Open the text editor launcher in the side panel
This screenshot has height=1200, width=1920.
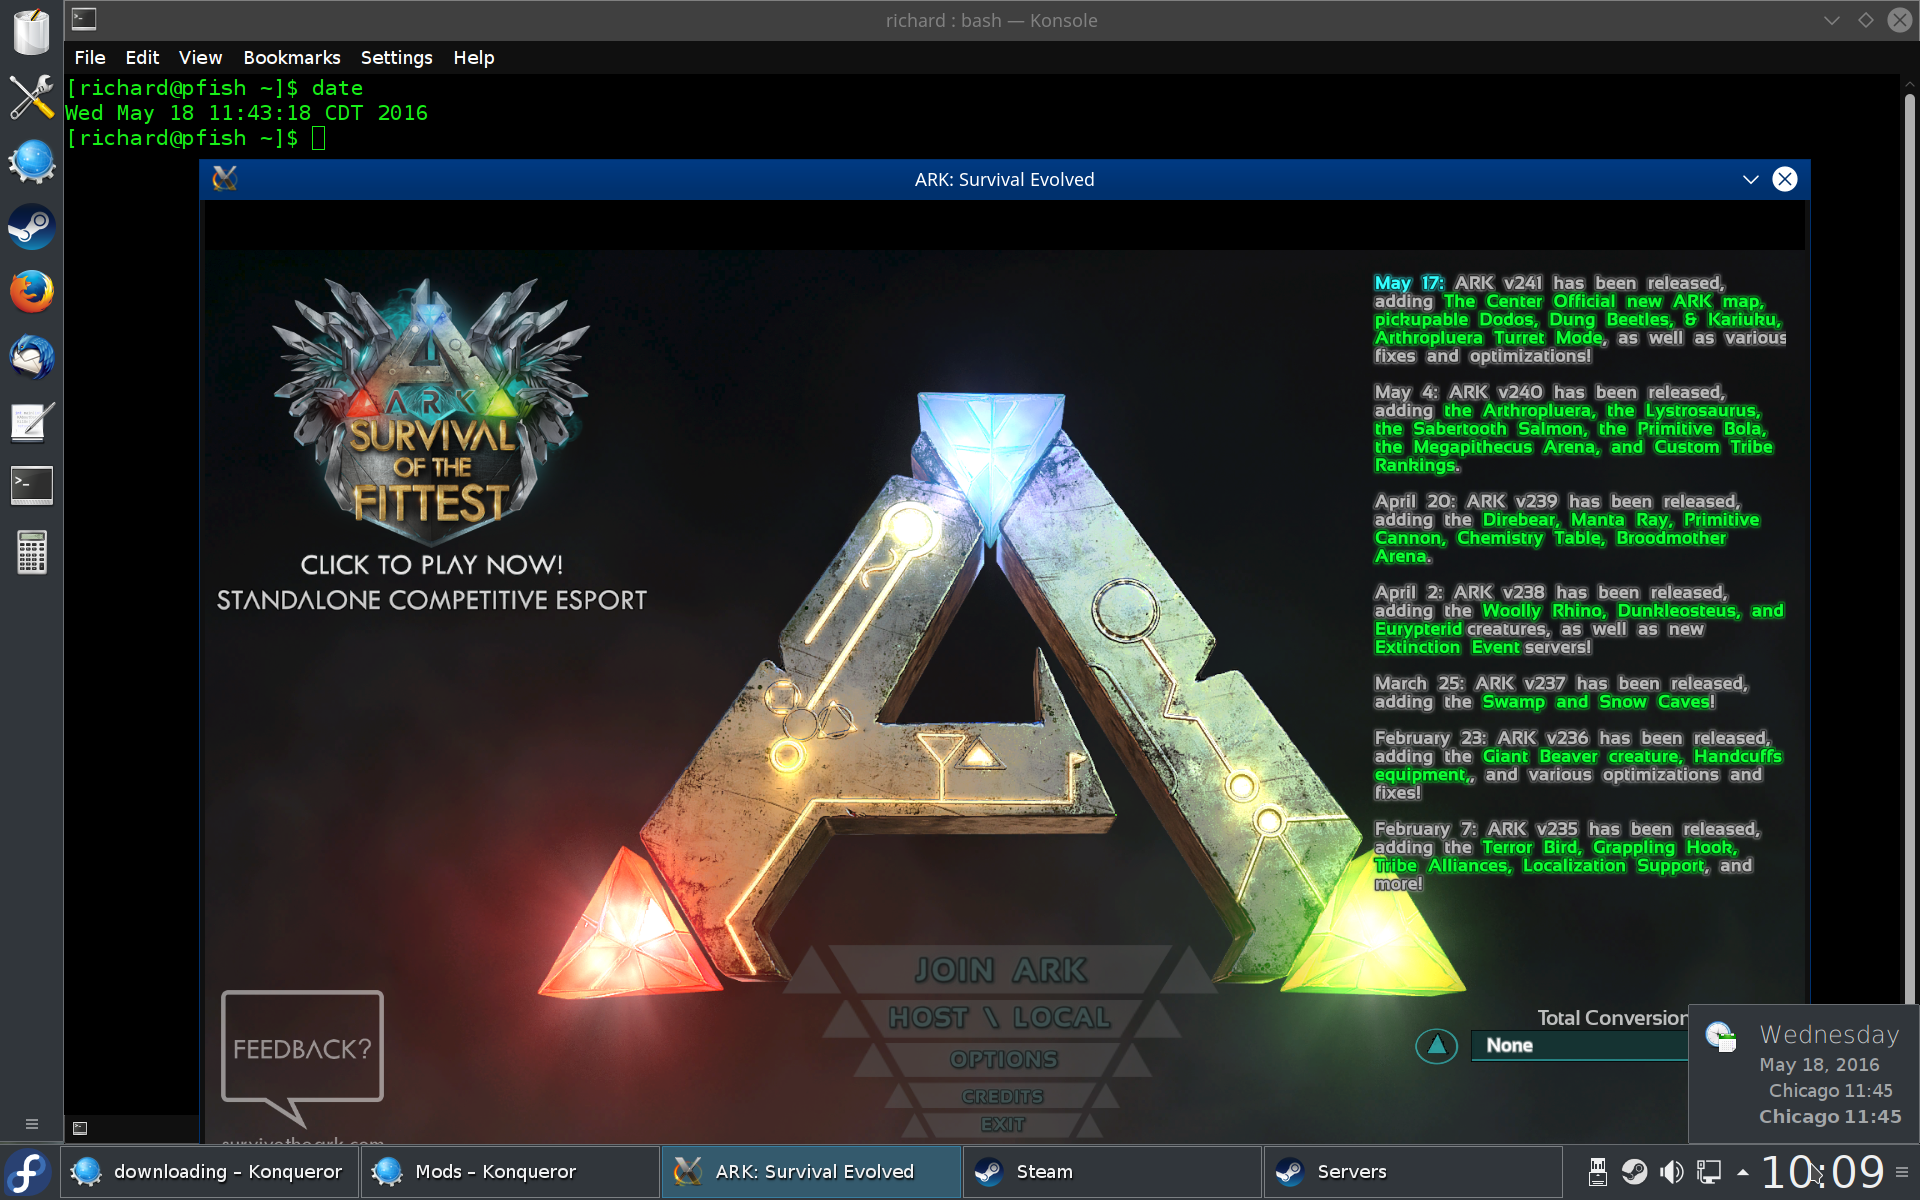[31, 422]
